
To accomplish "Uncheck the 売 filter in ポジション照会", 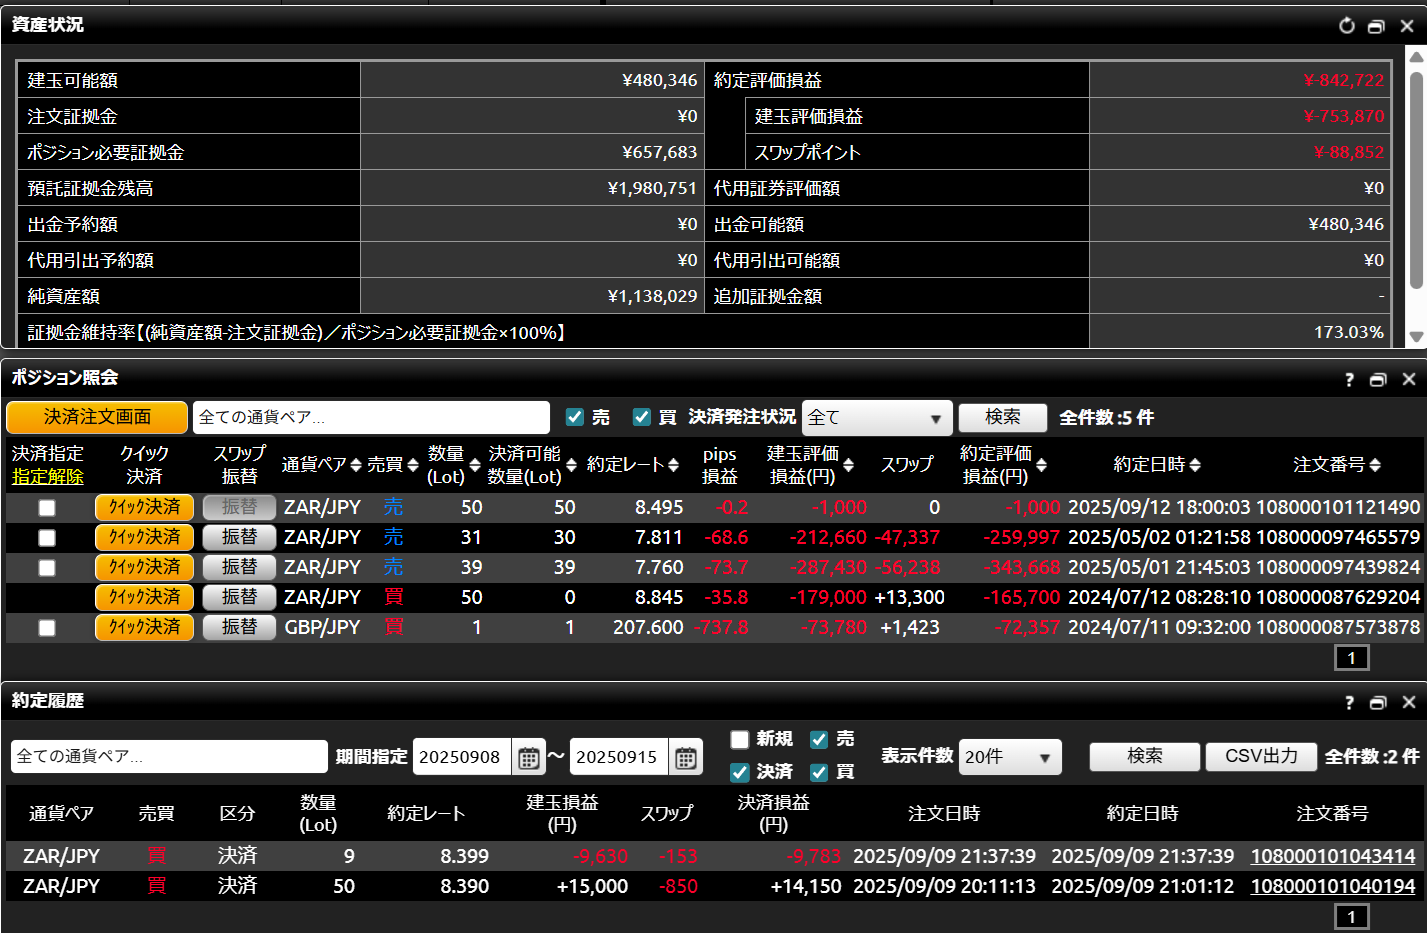I will [575, 417].
